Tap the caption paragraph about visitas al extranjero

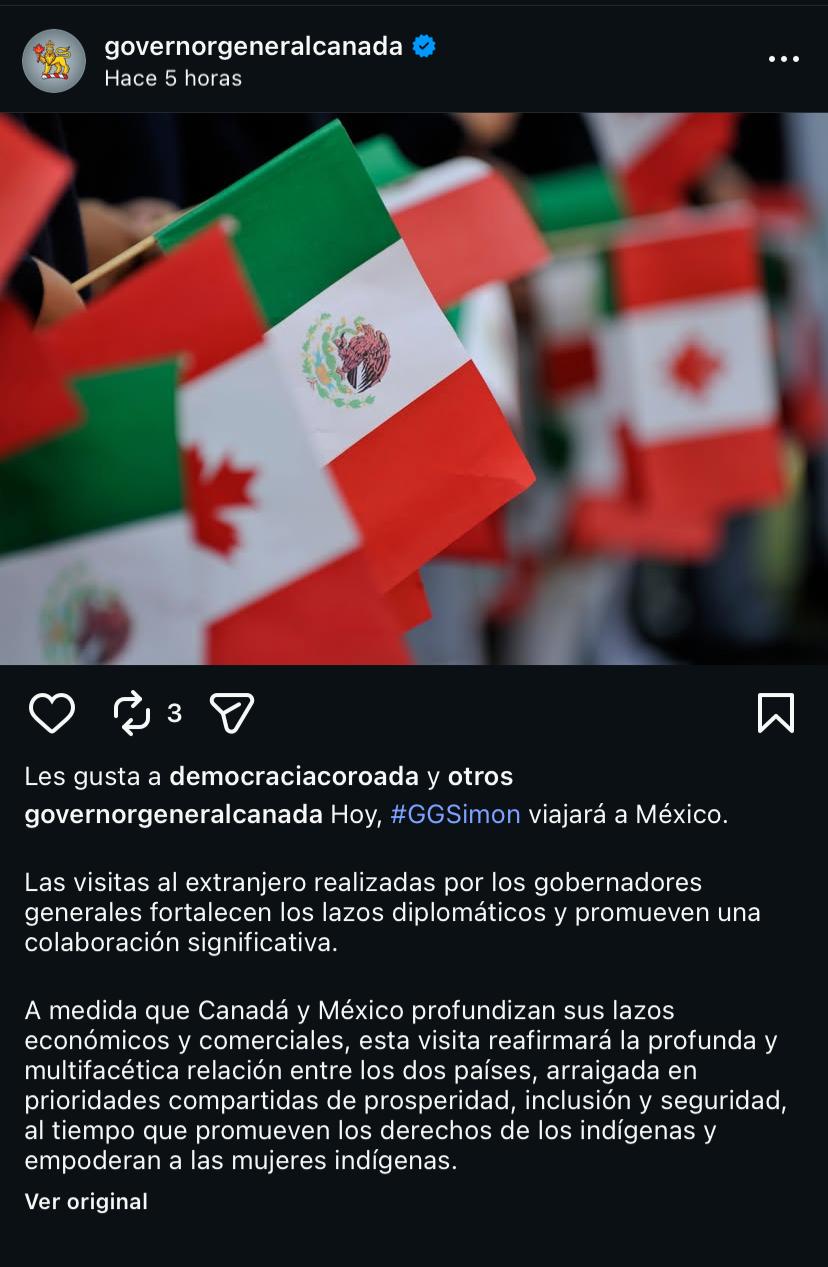(392, 913)
